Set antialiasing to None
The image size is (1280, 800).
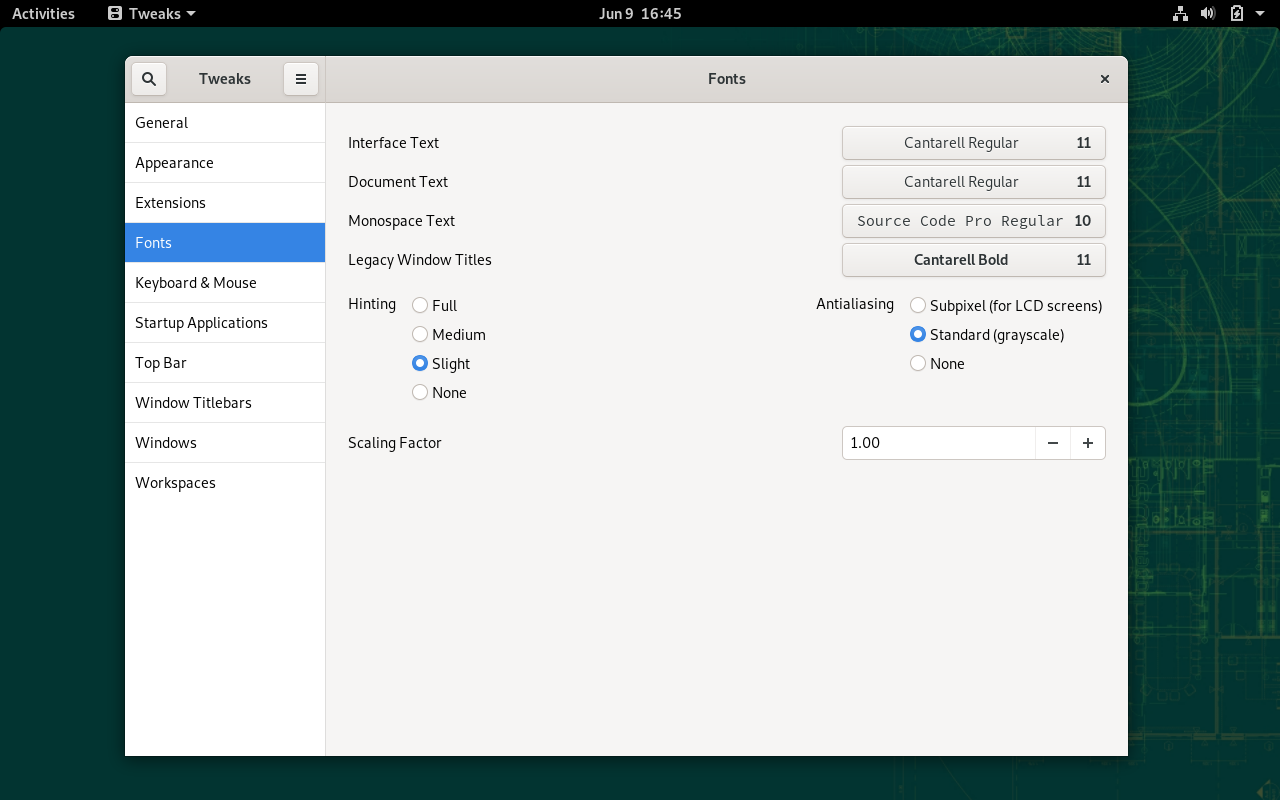tap(918, 364)
